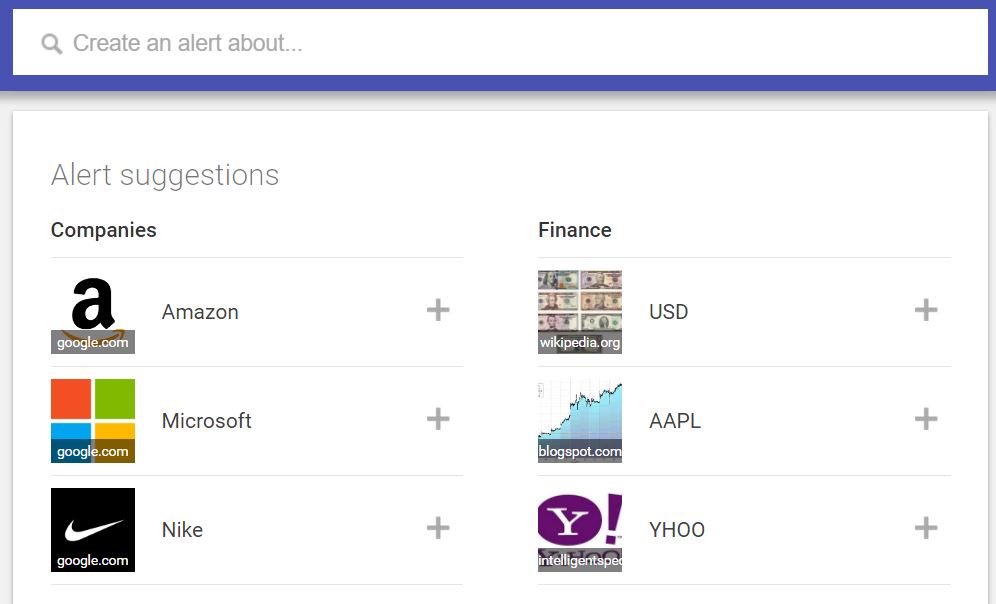
Task: Click the plus icon next to Nike
Action: (438, 528)
